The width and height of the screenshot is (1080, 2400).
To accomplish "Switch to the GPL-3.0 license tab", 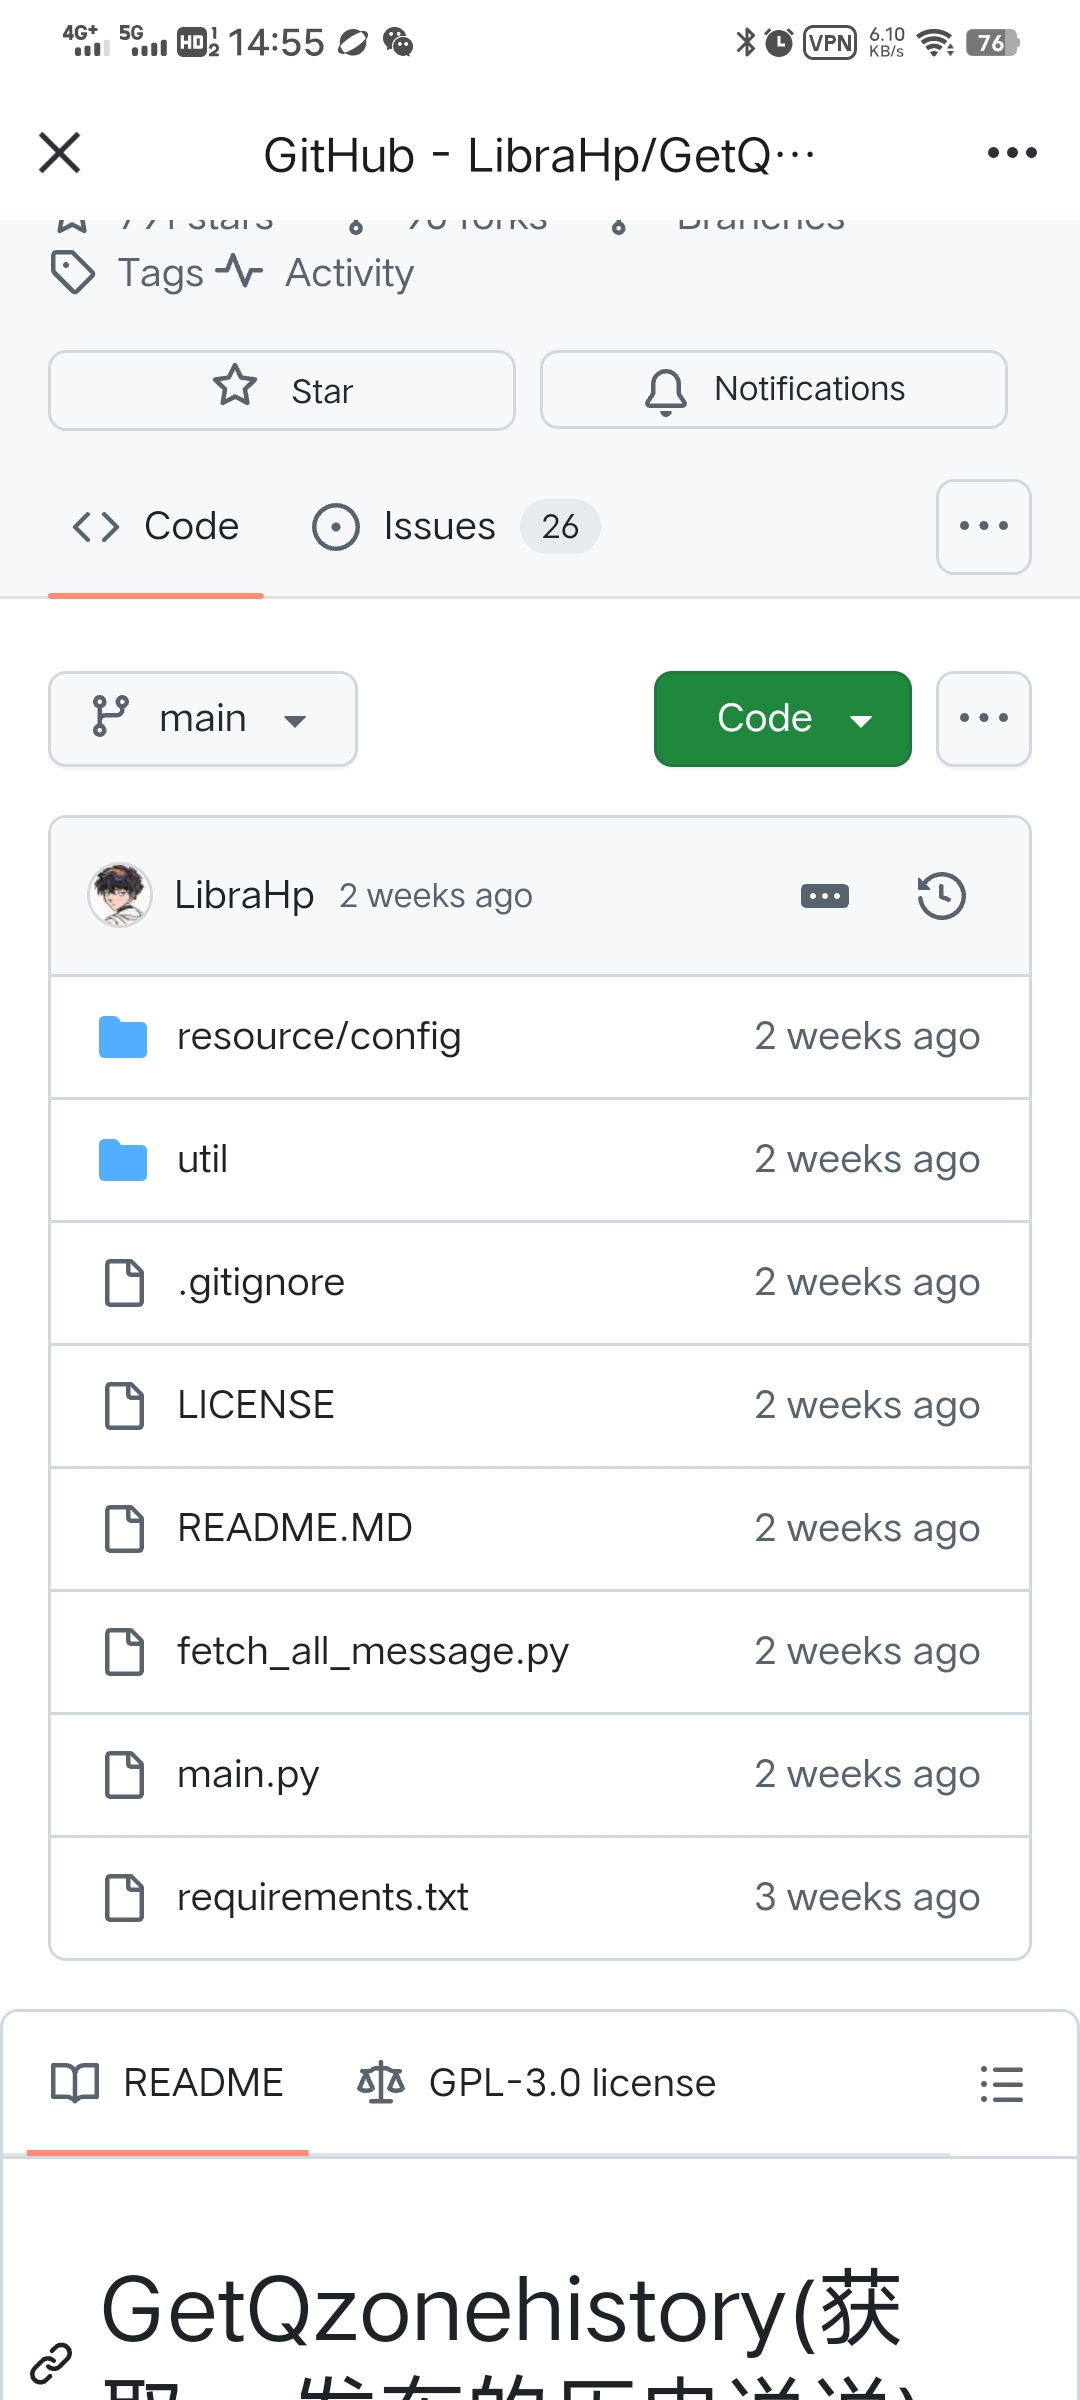I will 537,2084.
